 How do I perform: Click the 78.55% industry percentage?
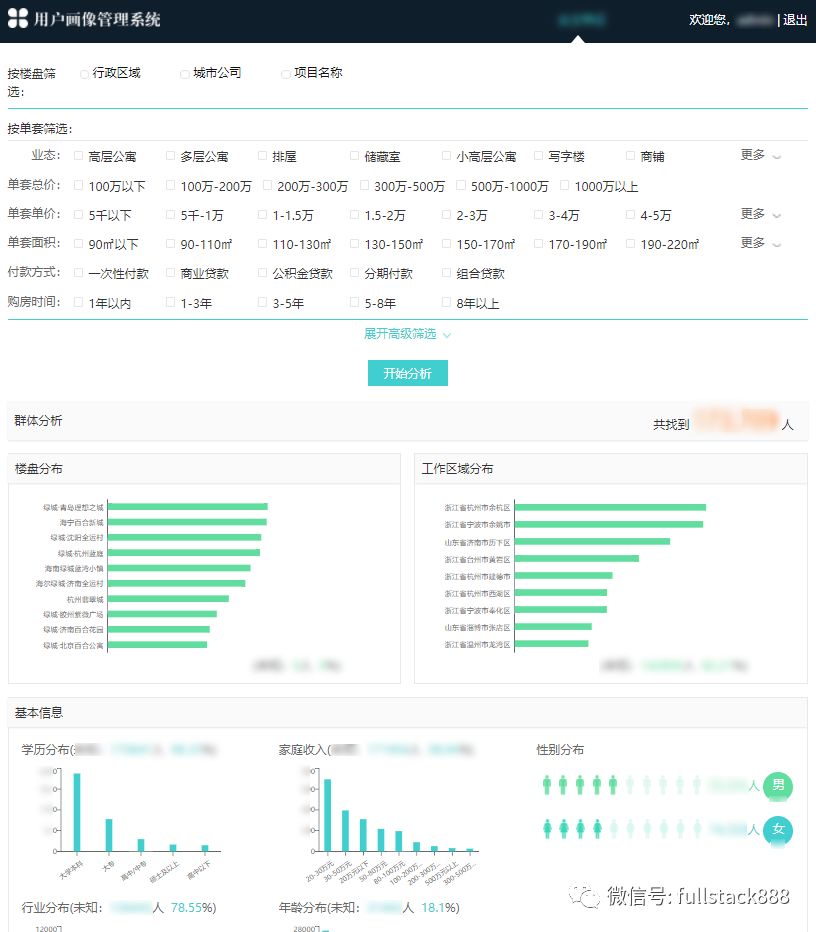click(x=190, y=908)
